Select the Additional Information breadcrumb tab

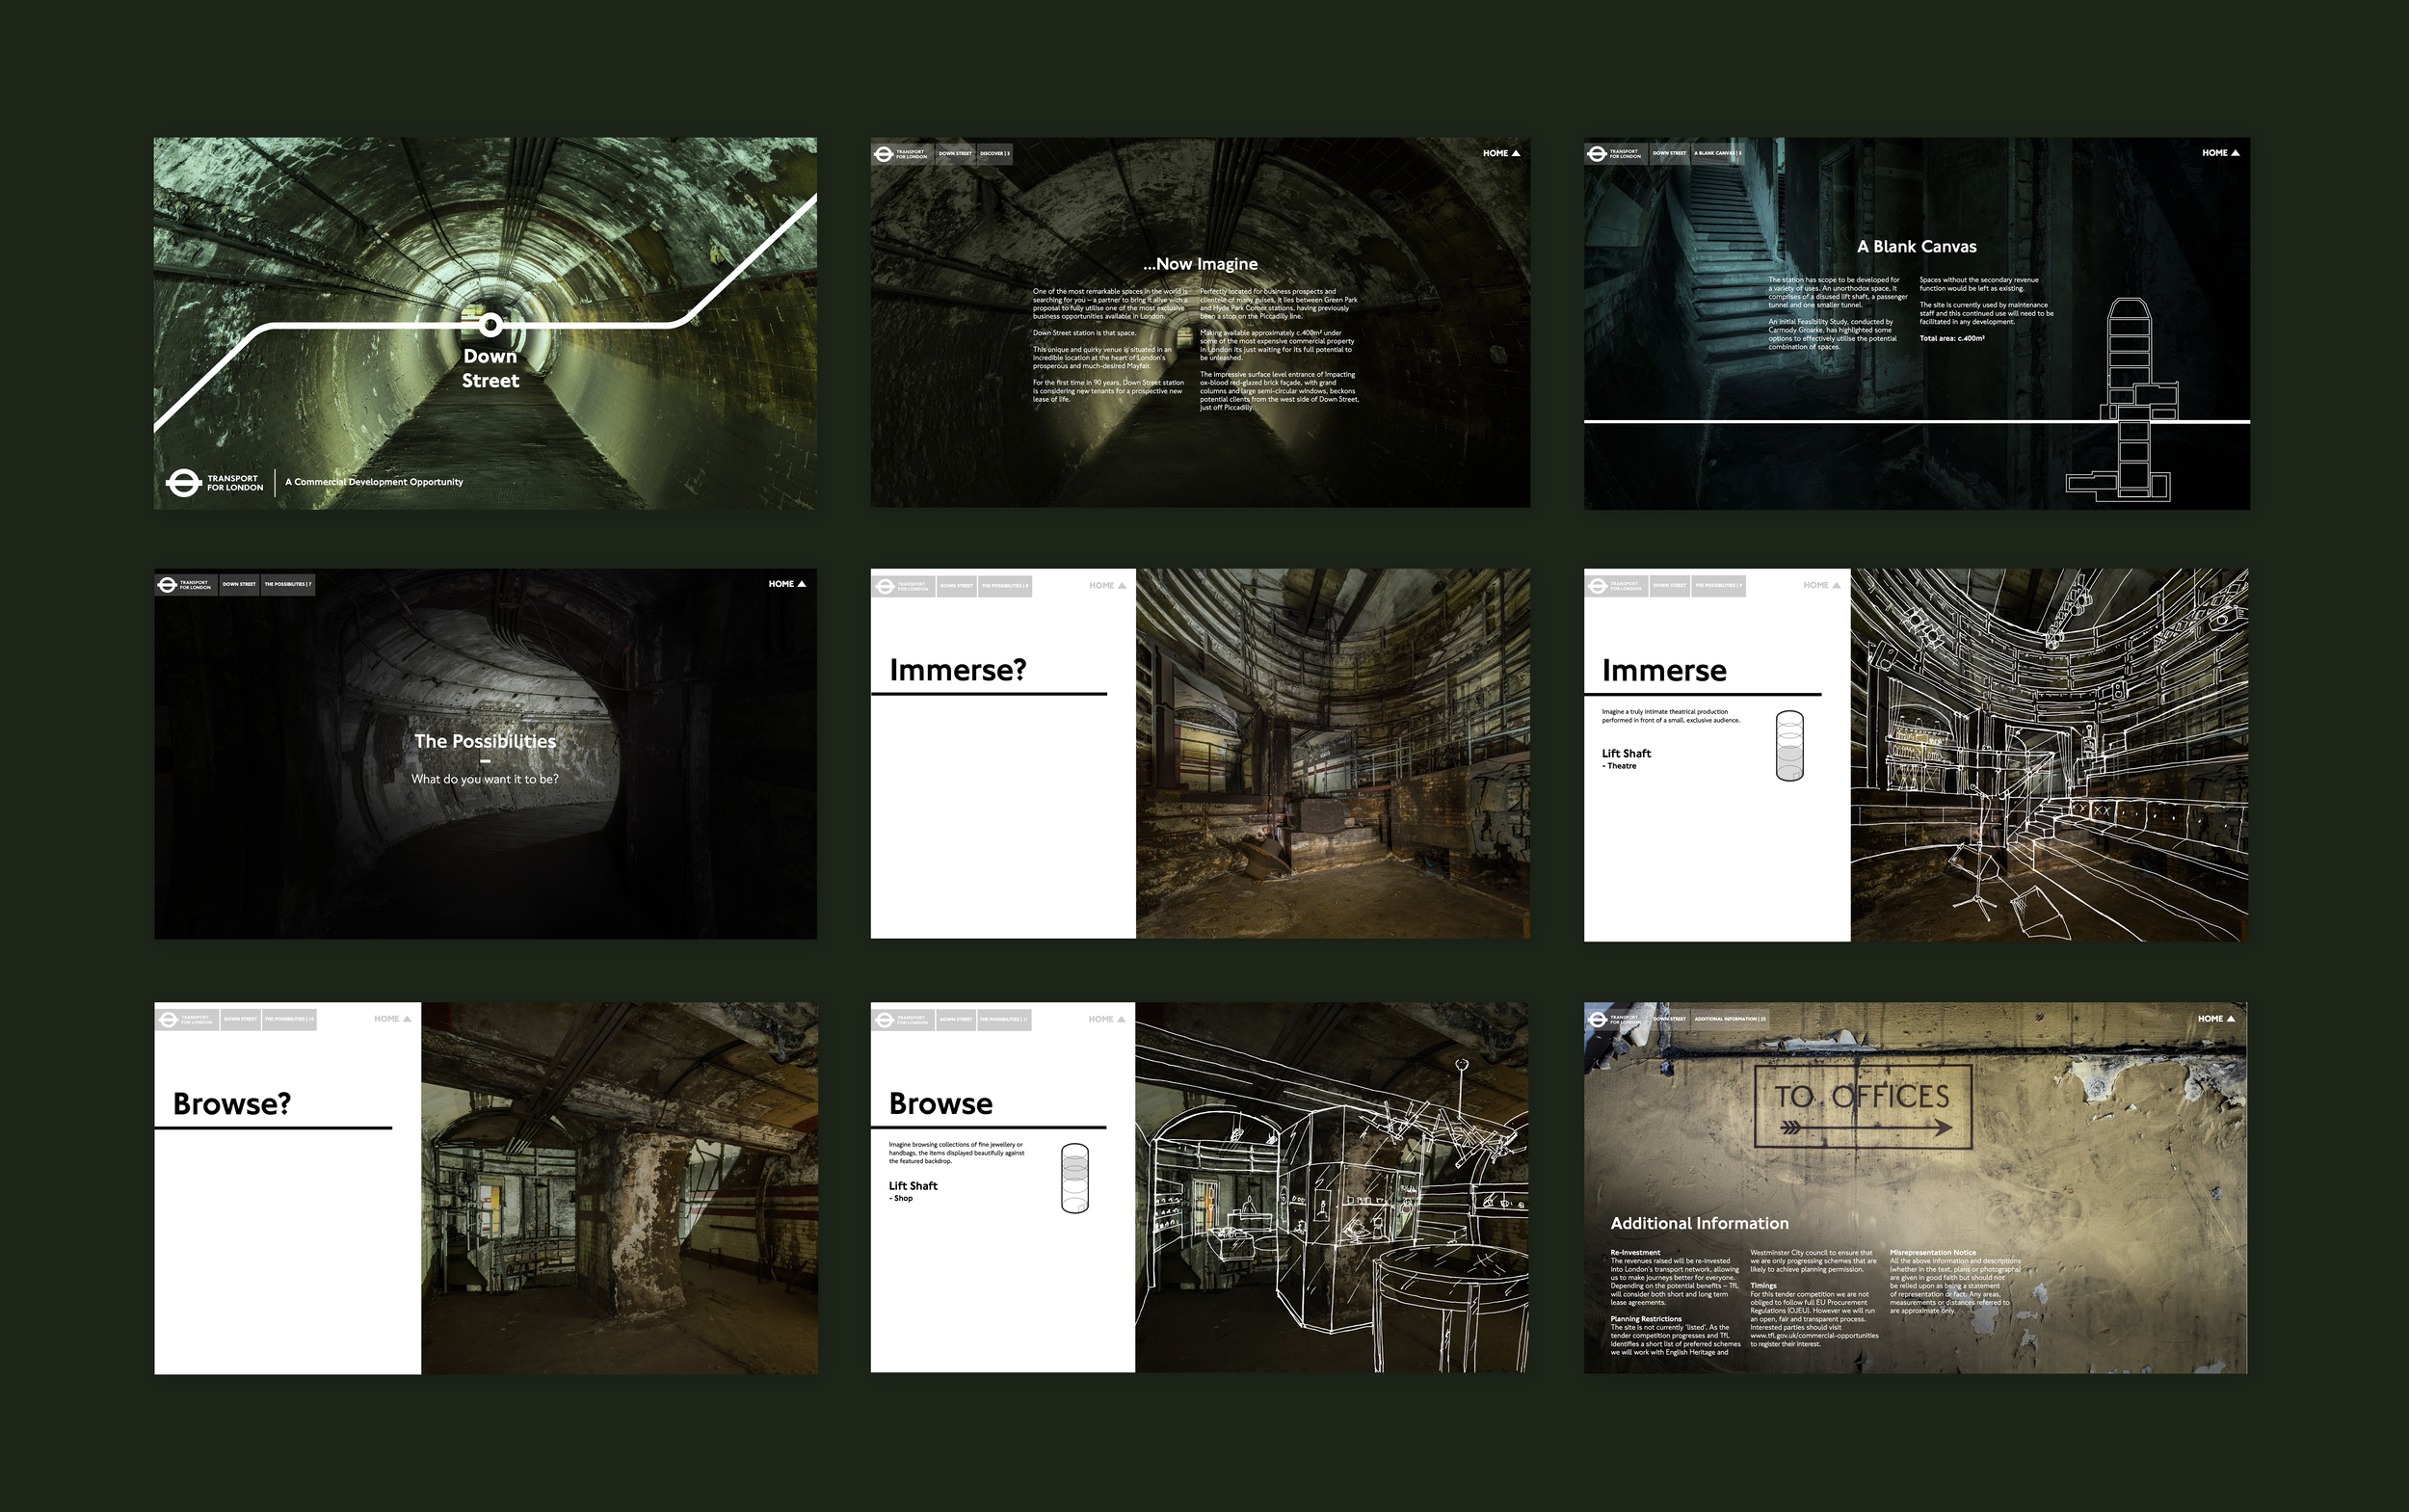pyautogui.click(x=1730, y=1019)
